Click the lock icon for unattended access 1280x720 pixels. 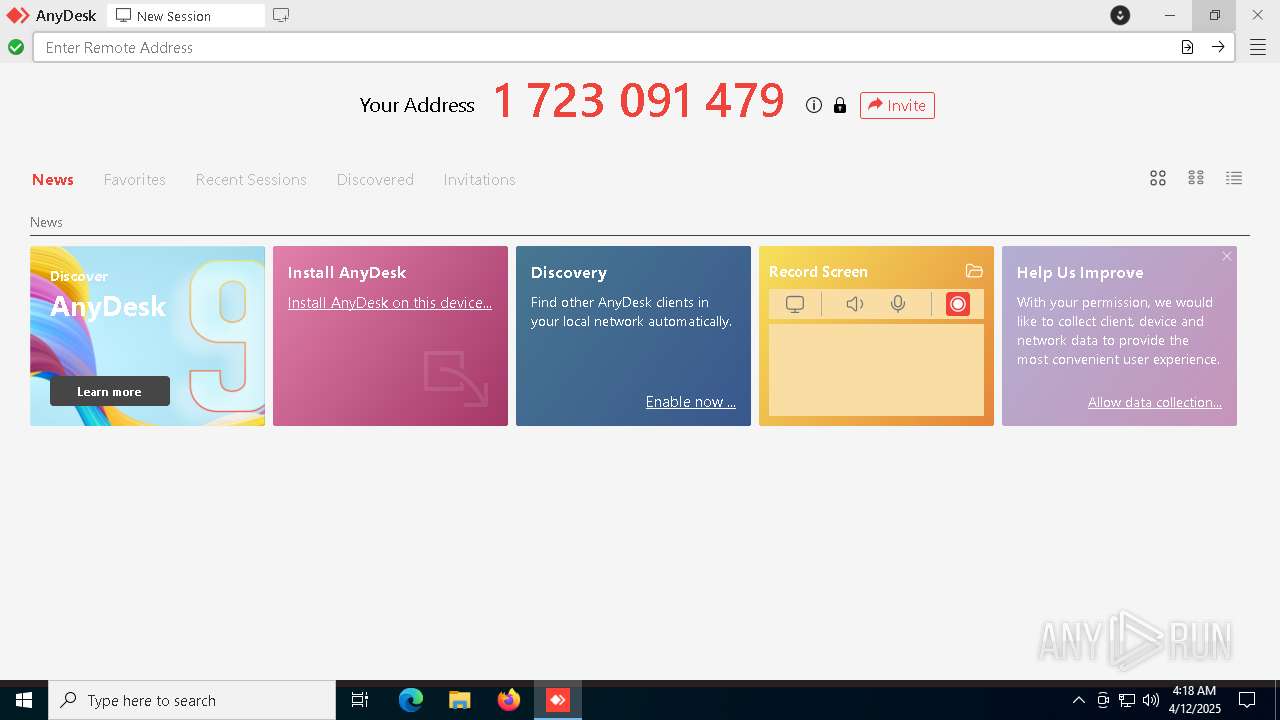840,105
